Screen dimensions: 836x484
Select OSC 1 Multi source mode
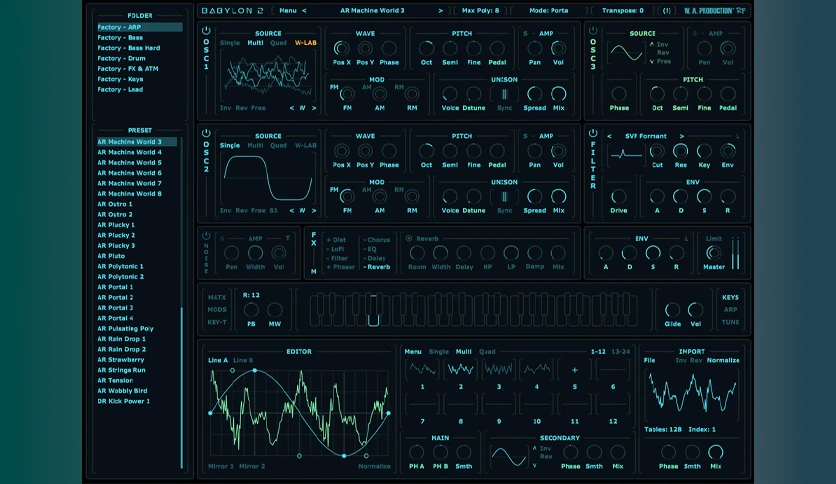click(x=255, y=43)
